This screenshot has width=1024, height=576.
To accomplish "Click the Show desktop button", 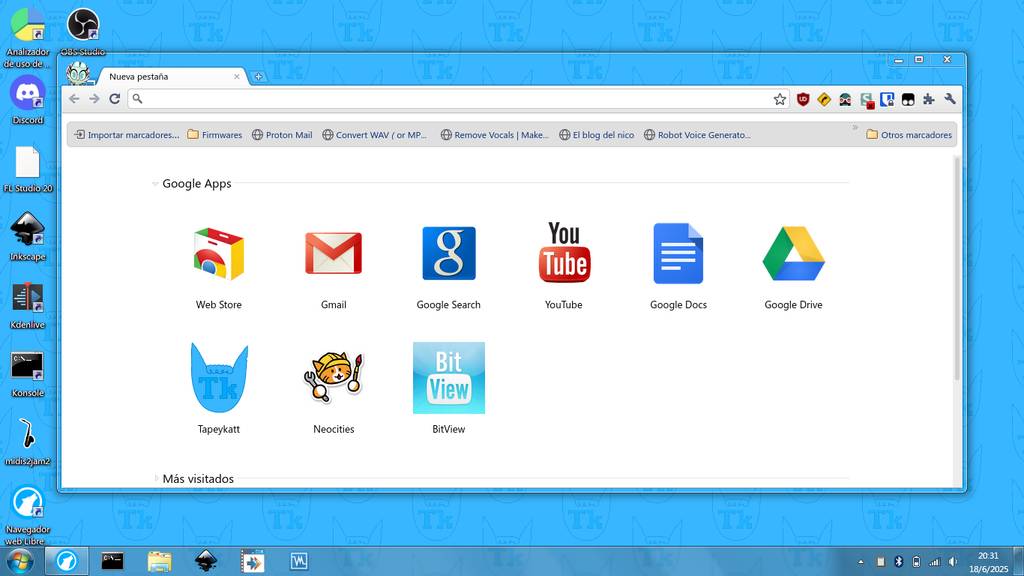I will tap(1019, 562).
